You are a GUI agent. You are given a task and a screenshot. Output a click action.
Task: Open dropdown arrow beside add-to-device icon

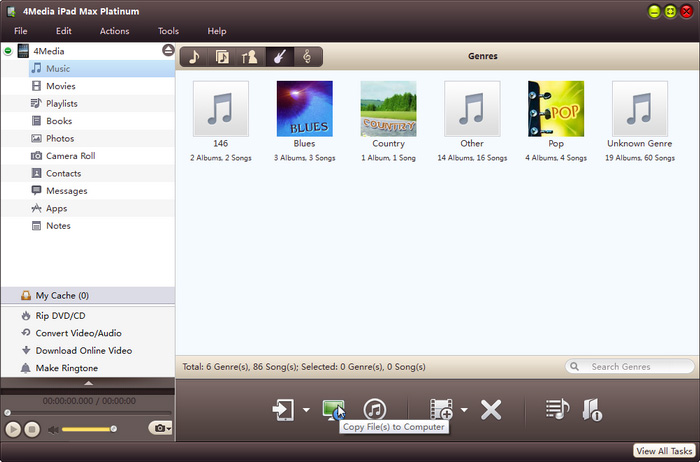304,410
